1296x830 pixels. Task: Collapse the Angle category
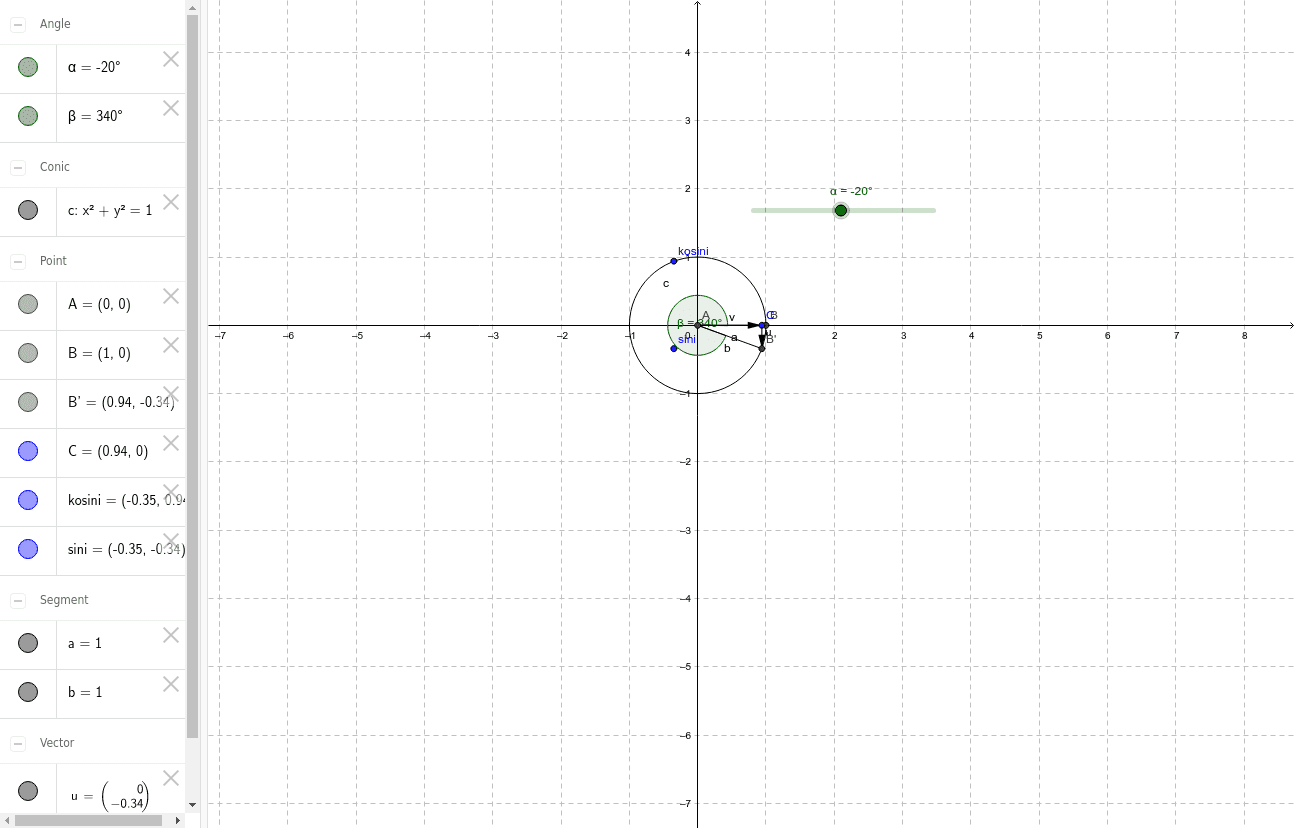pyautogui.click(x=18, y=24)
